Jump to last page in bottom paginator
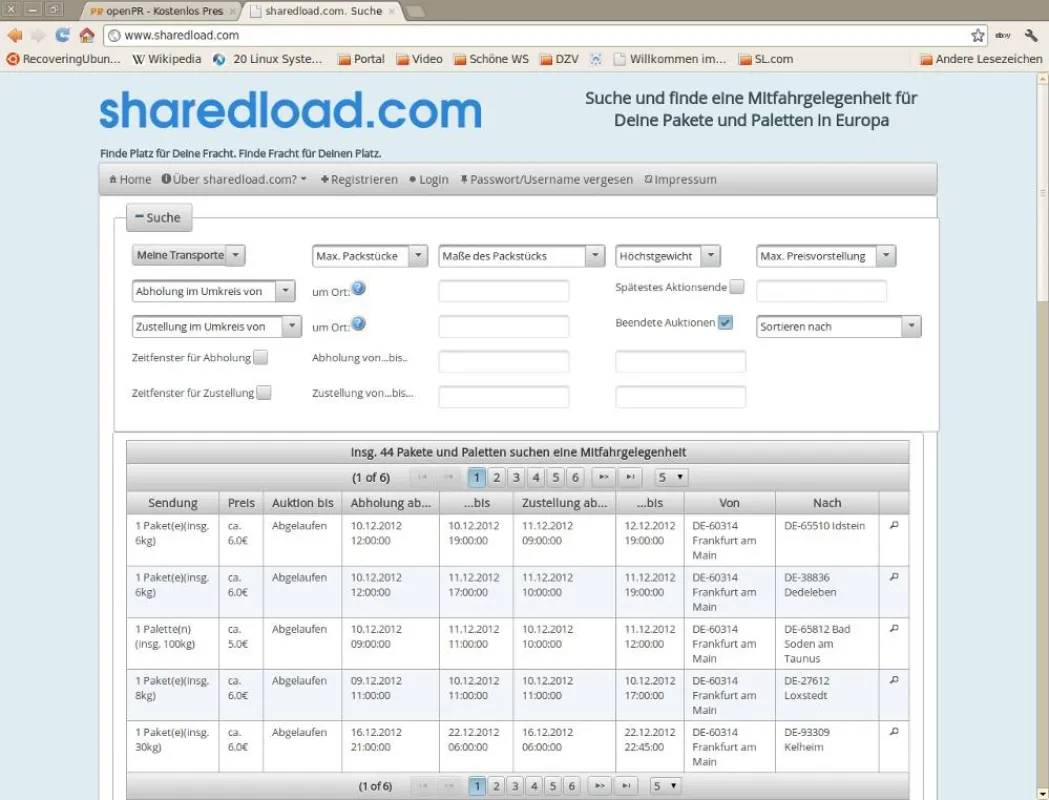This screenshot has width=1049, height=800. [626, 786]
